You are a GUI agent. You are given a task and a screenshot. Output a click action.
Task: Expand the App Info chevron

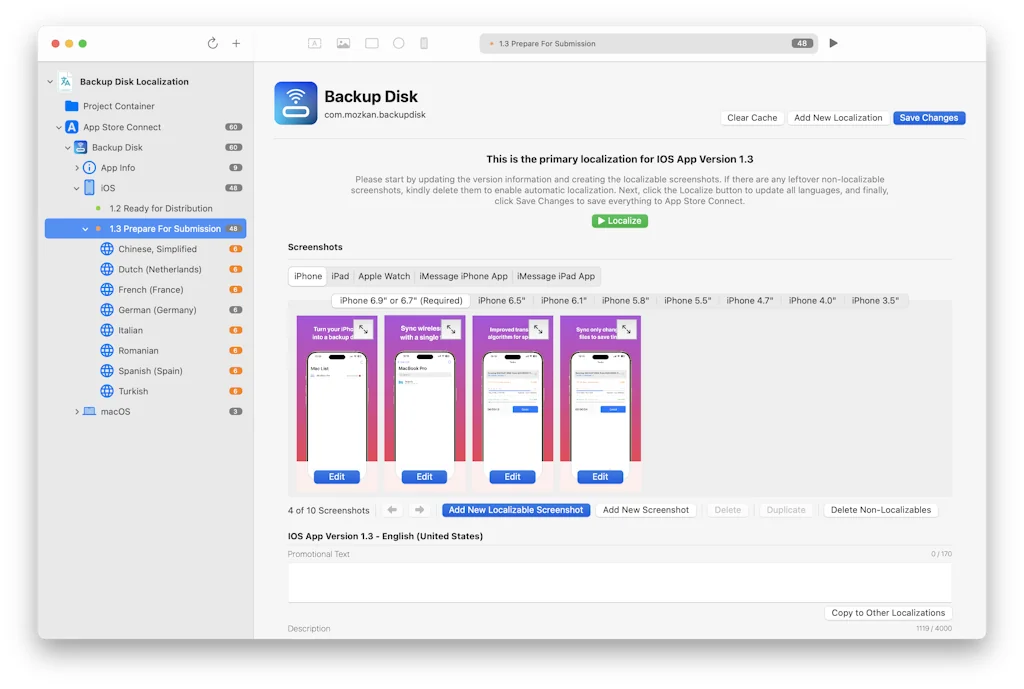tap(77, 168)
